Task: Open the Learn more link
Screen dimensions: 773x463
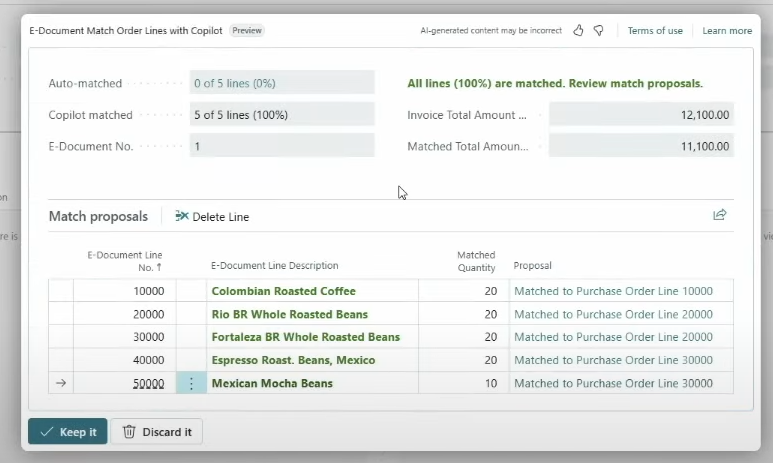Action: [x=727, y=31]
